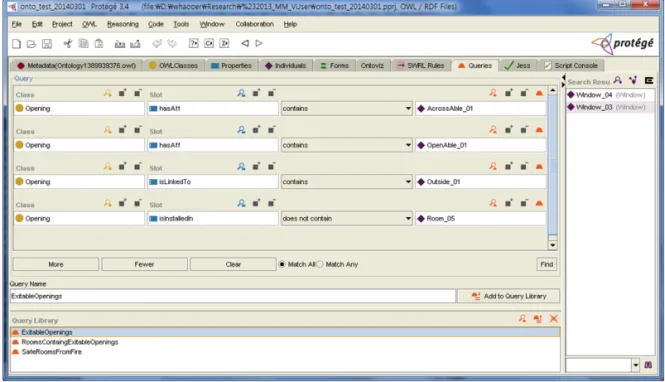Add query icon in the Room_05 row

point(539,203)
